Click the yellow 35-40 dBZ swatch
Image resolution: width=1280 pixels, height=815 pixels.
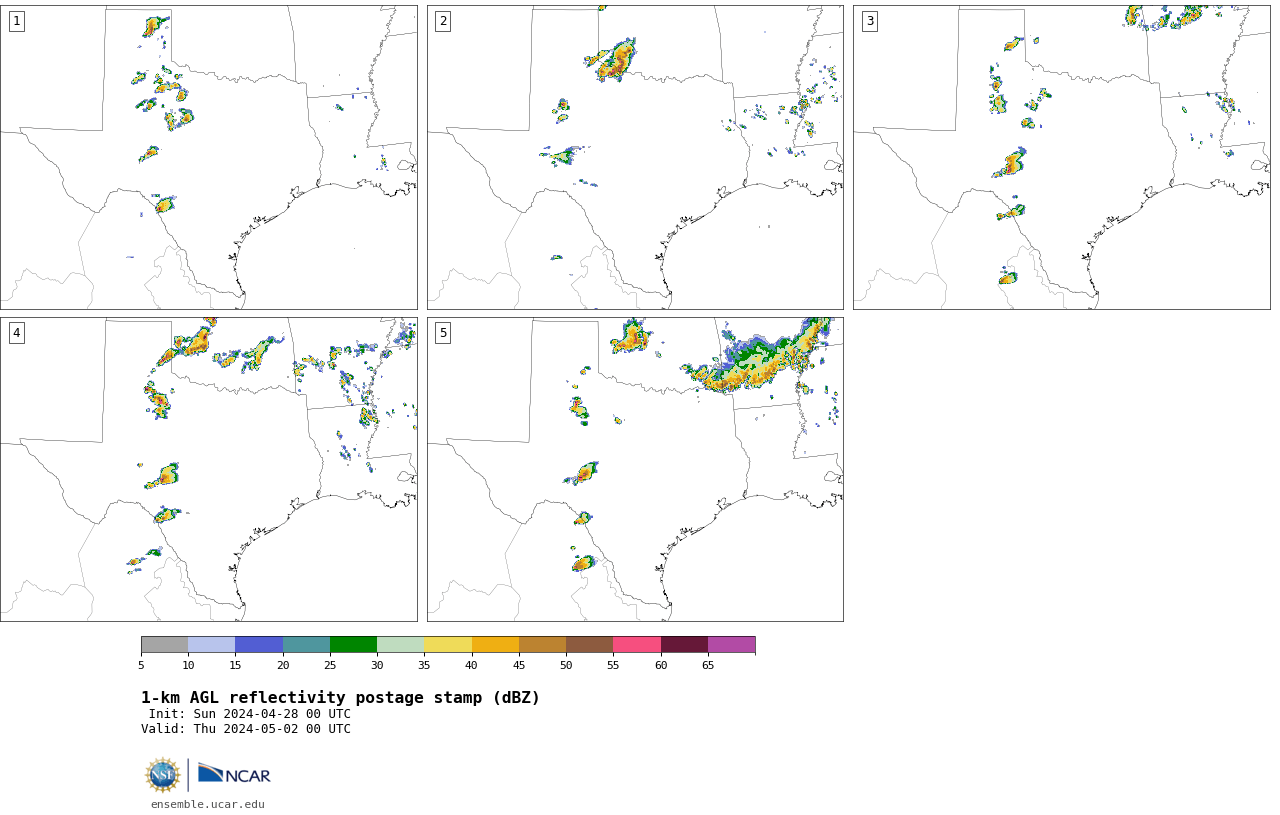(448, 644)
